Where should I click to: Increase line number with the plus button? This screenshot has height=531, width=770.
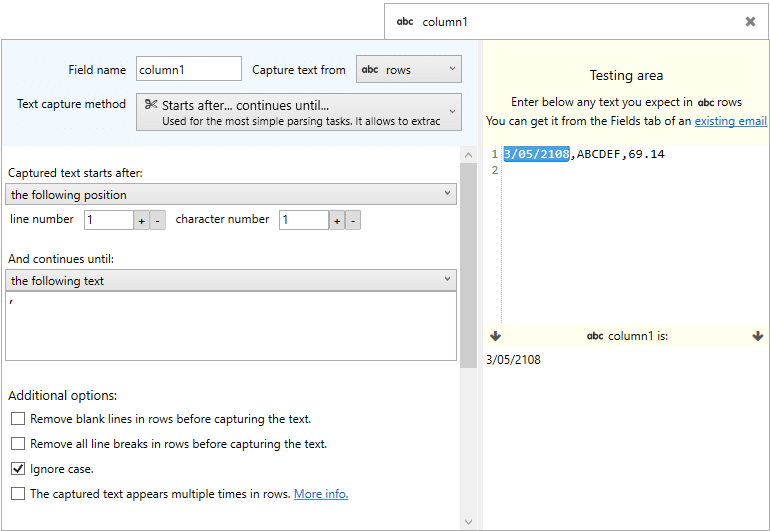point(141,221)
